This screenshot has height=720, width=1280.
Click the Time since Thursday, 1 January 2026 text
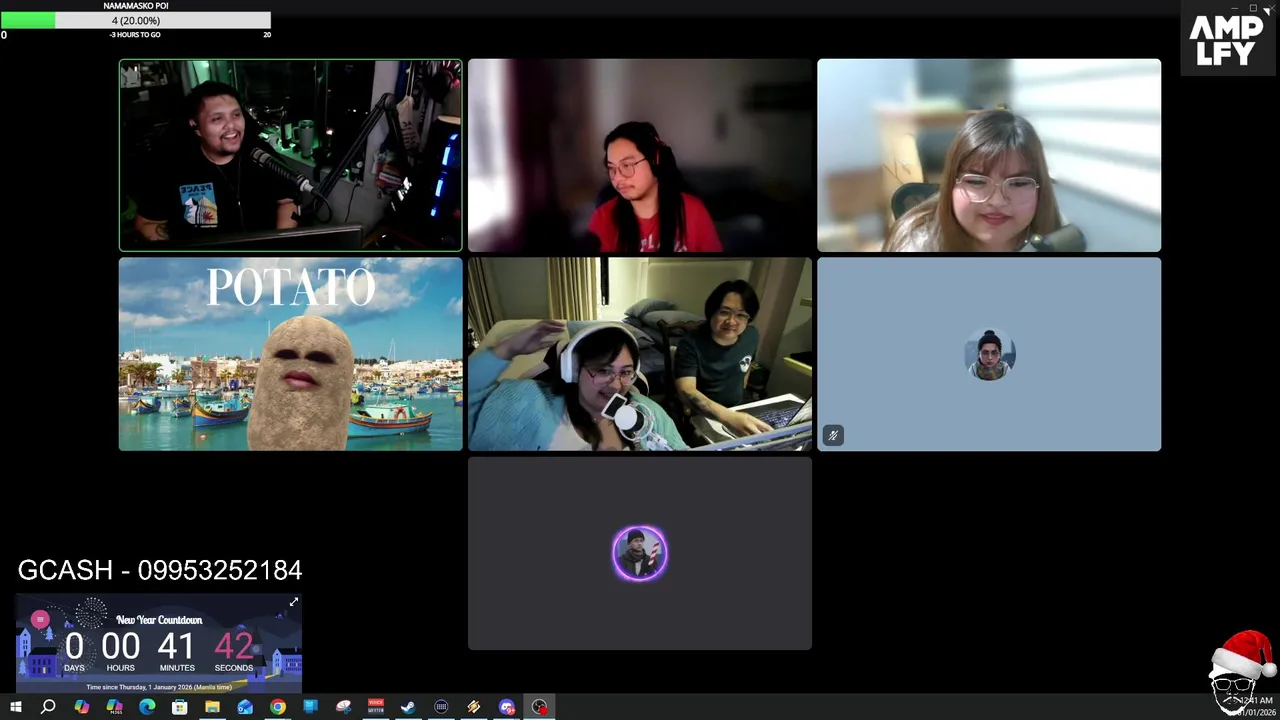click(x=159, y=687)
